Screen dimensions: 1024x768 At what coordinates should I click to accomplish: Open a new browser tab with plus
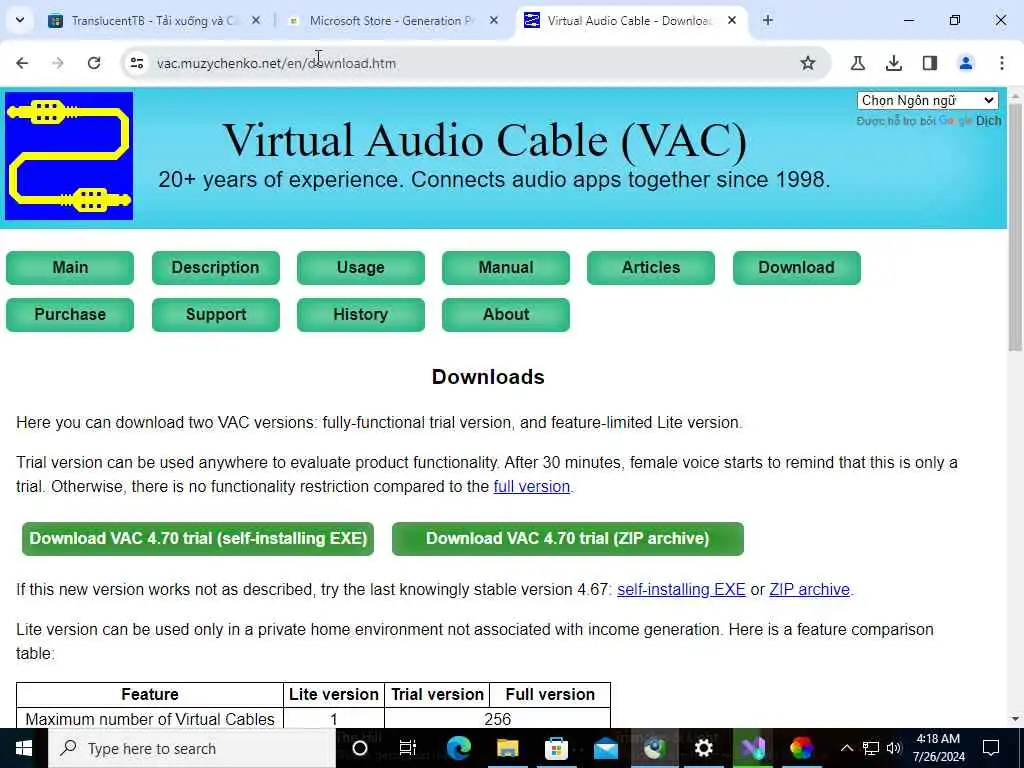[768, 20]
